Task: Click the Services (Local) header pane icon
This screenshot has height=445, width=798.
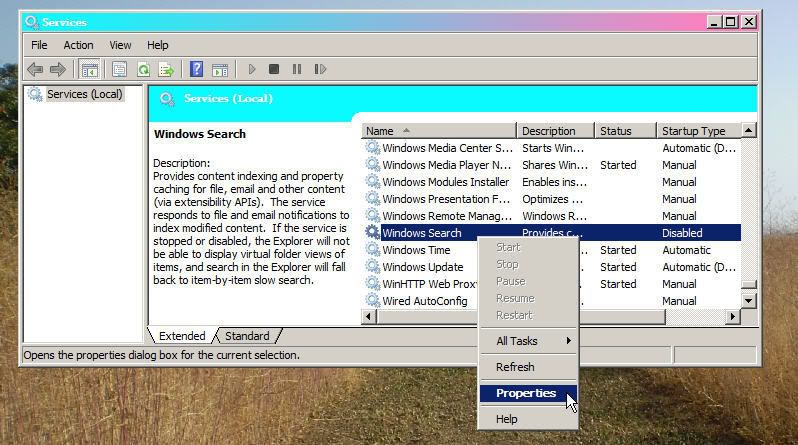Action: click(167, 98)
